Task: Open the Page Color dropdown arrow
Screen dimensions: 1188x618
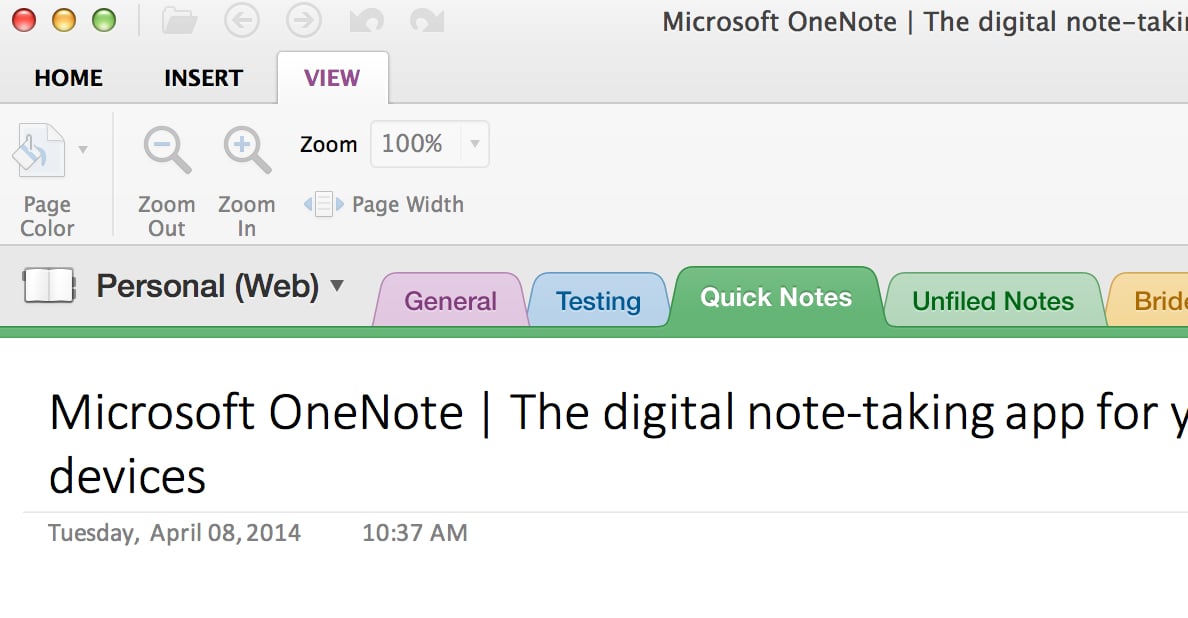Action: (x=83, y=149)
